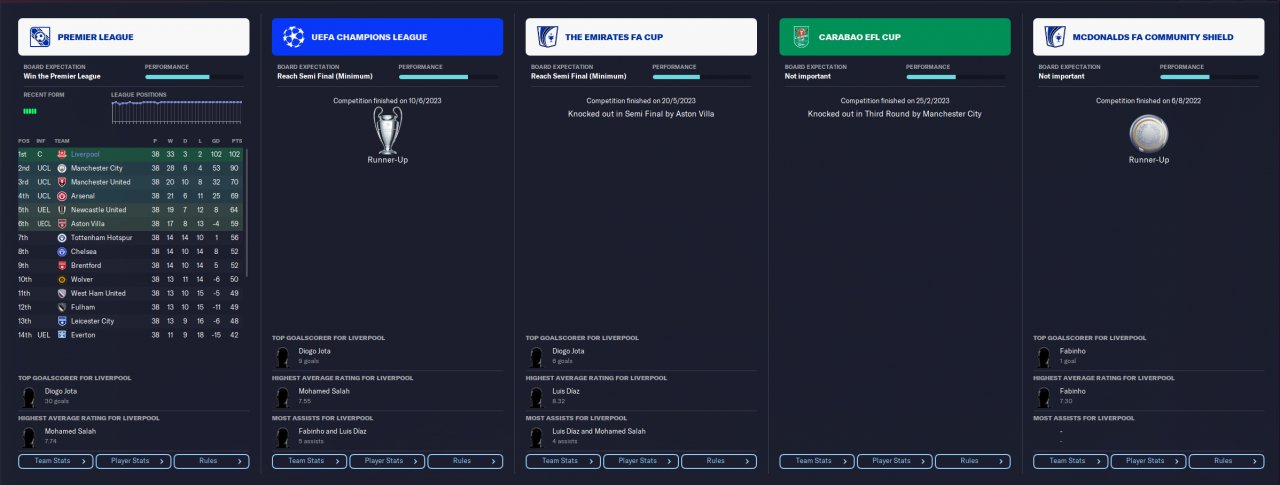Click 'Fabinho and Luis Díaz' most assists text
1280x485 pixels.
pyautogui.click(x=333, y=431)
